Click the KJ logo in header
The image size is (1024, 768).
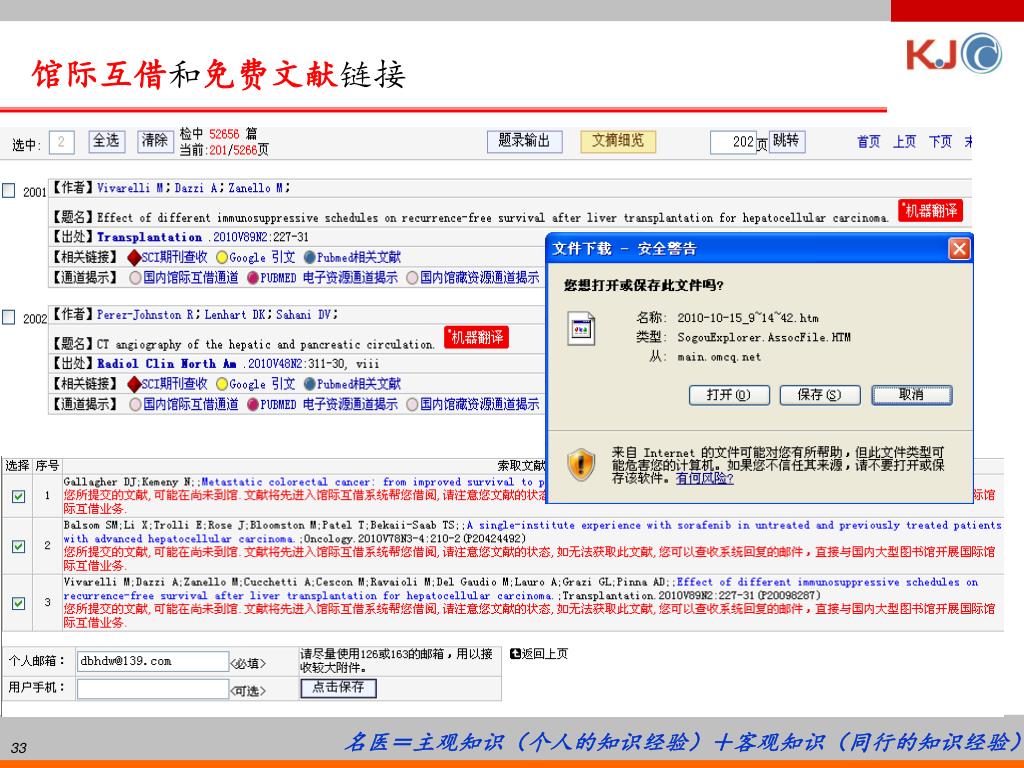(953, 53)
